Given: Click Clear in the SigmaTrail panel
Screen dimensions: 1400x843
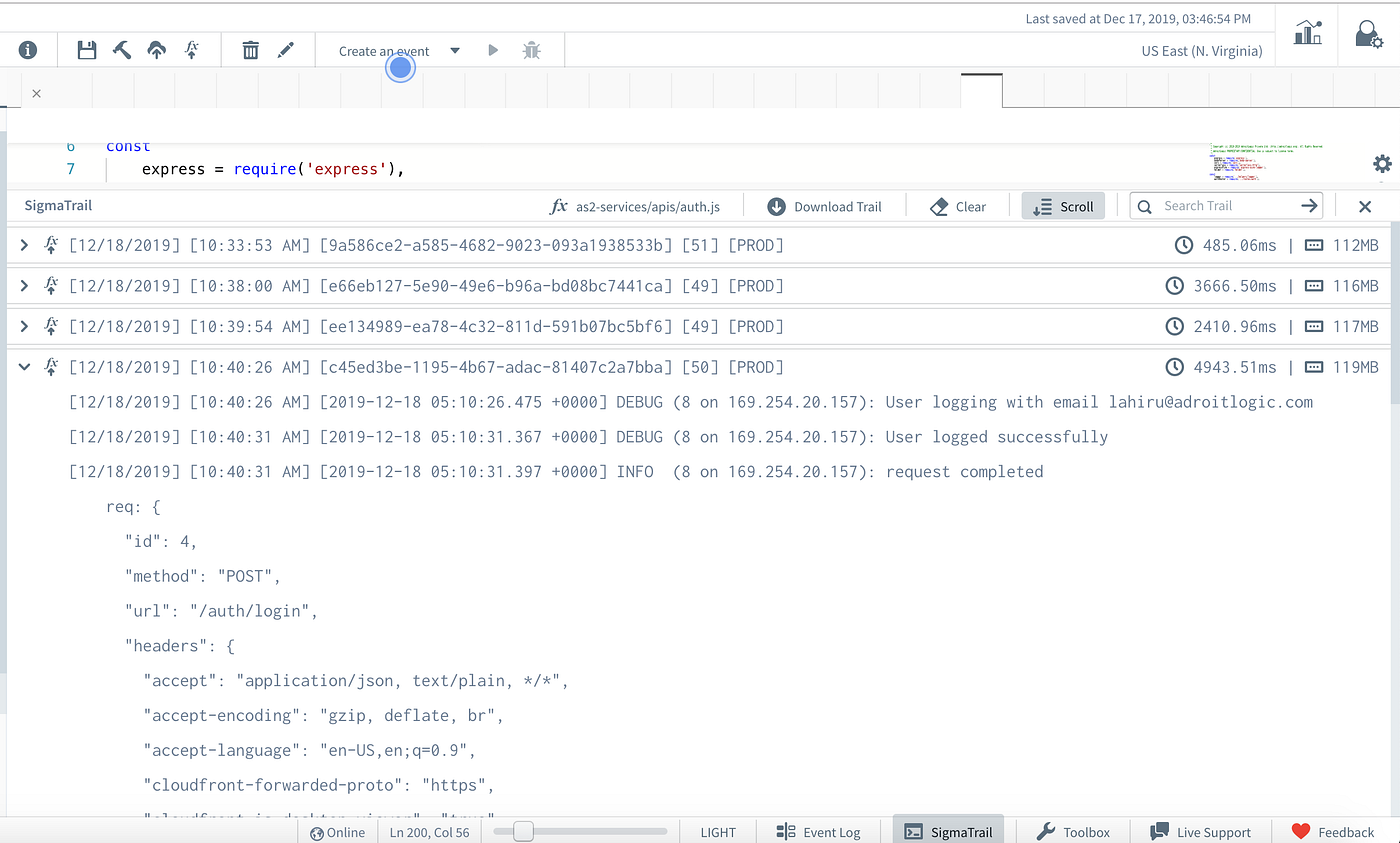Looking at the screenshot, I should click(x=957, y=205).
